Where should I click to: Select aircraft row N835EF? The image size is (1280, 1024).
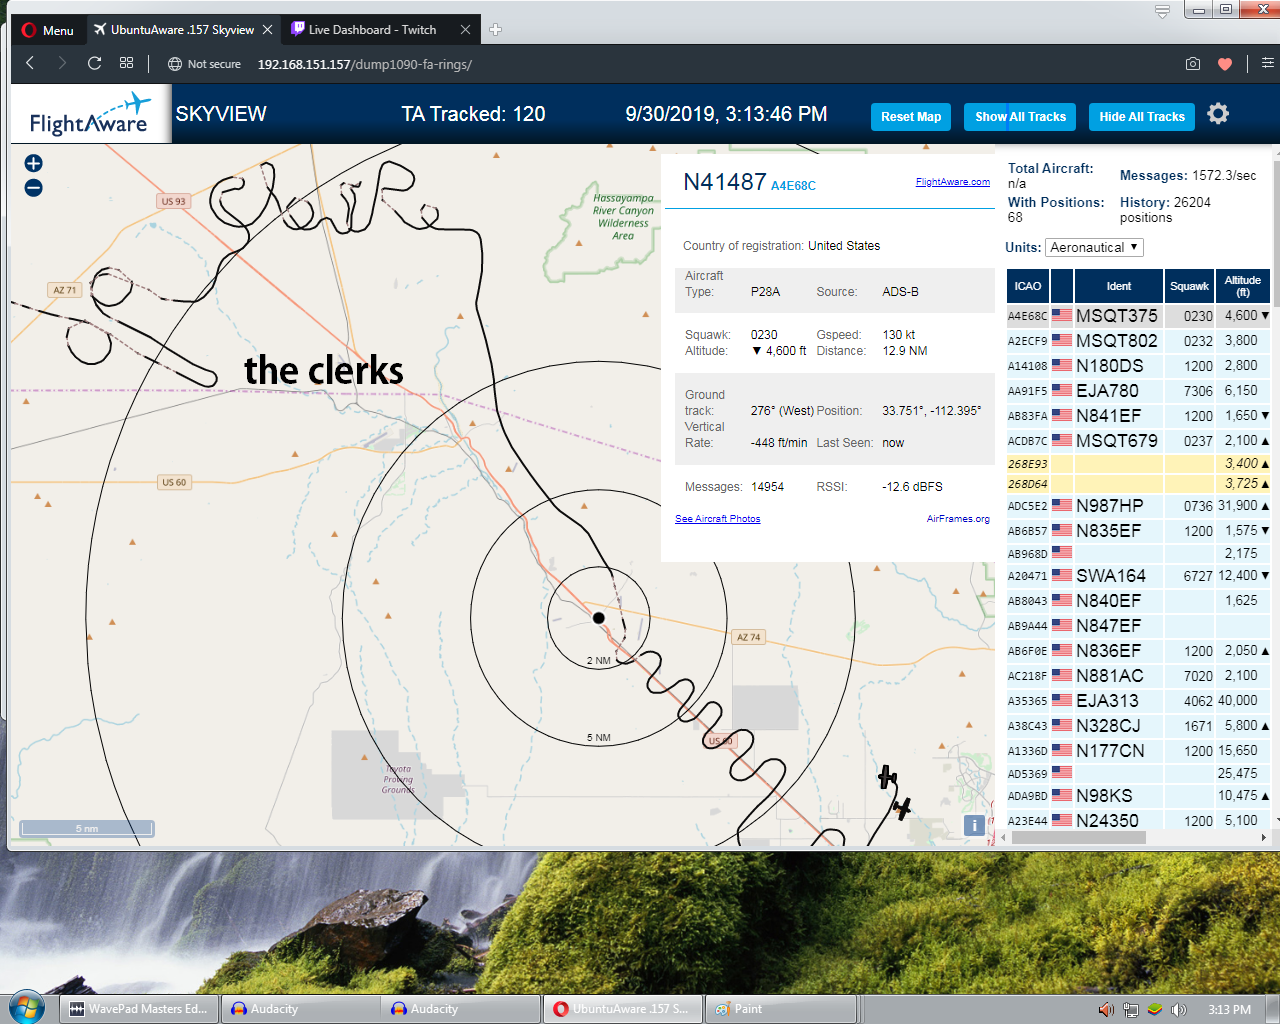pyautogui.click(x=1138, y=531)
